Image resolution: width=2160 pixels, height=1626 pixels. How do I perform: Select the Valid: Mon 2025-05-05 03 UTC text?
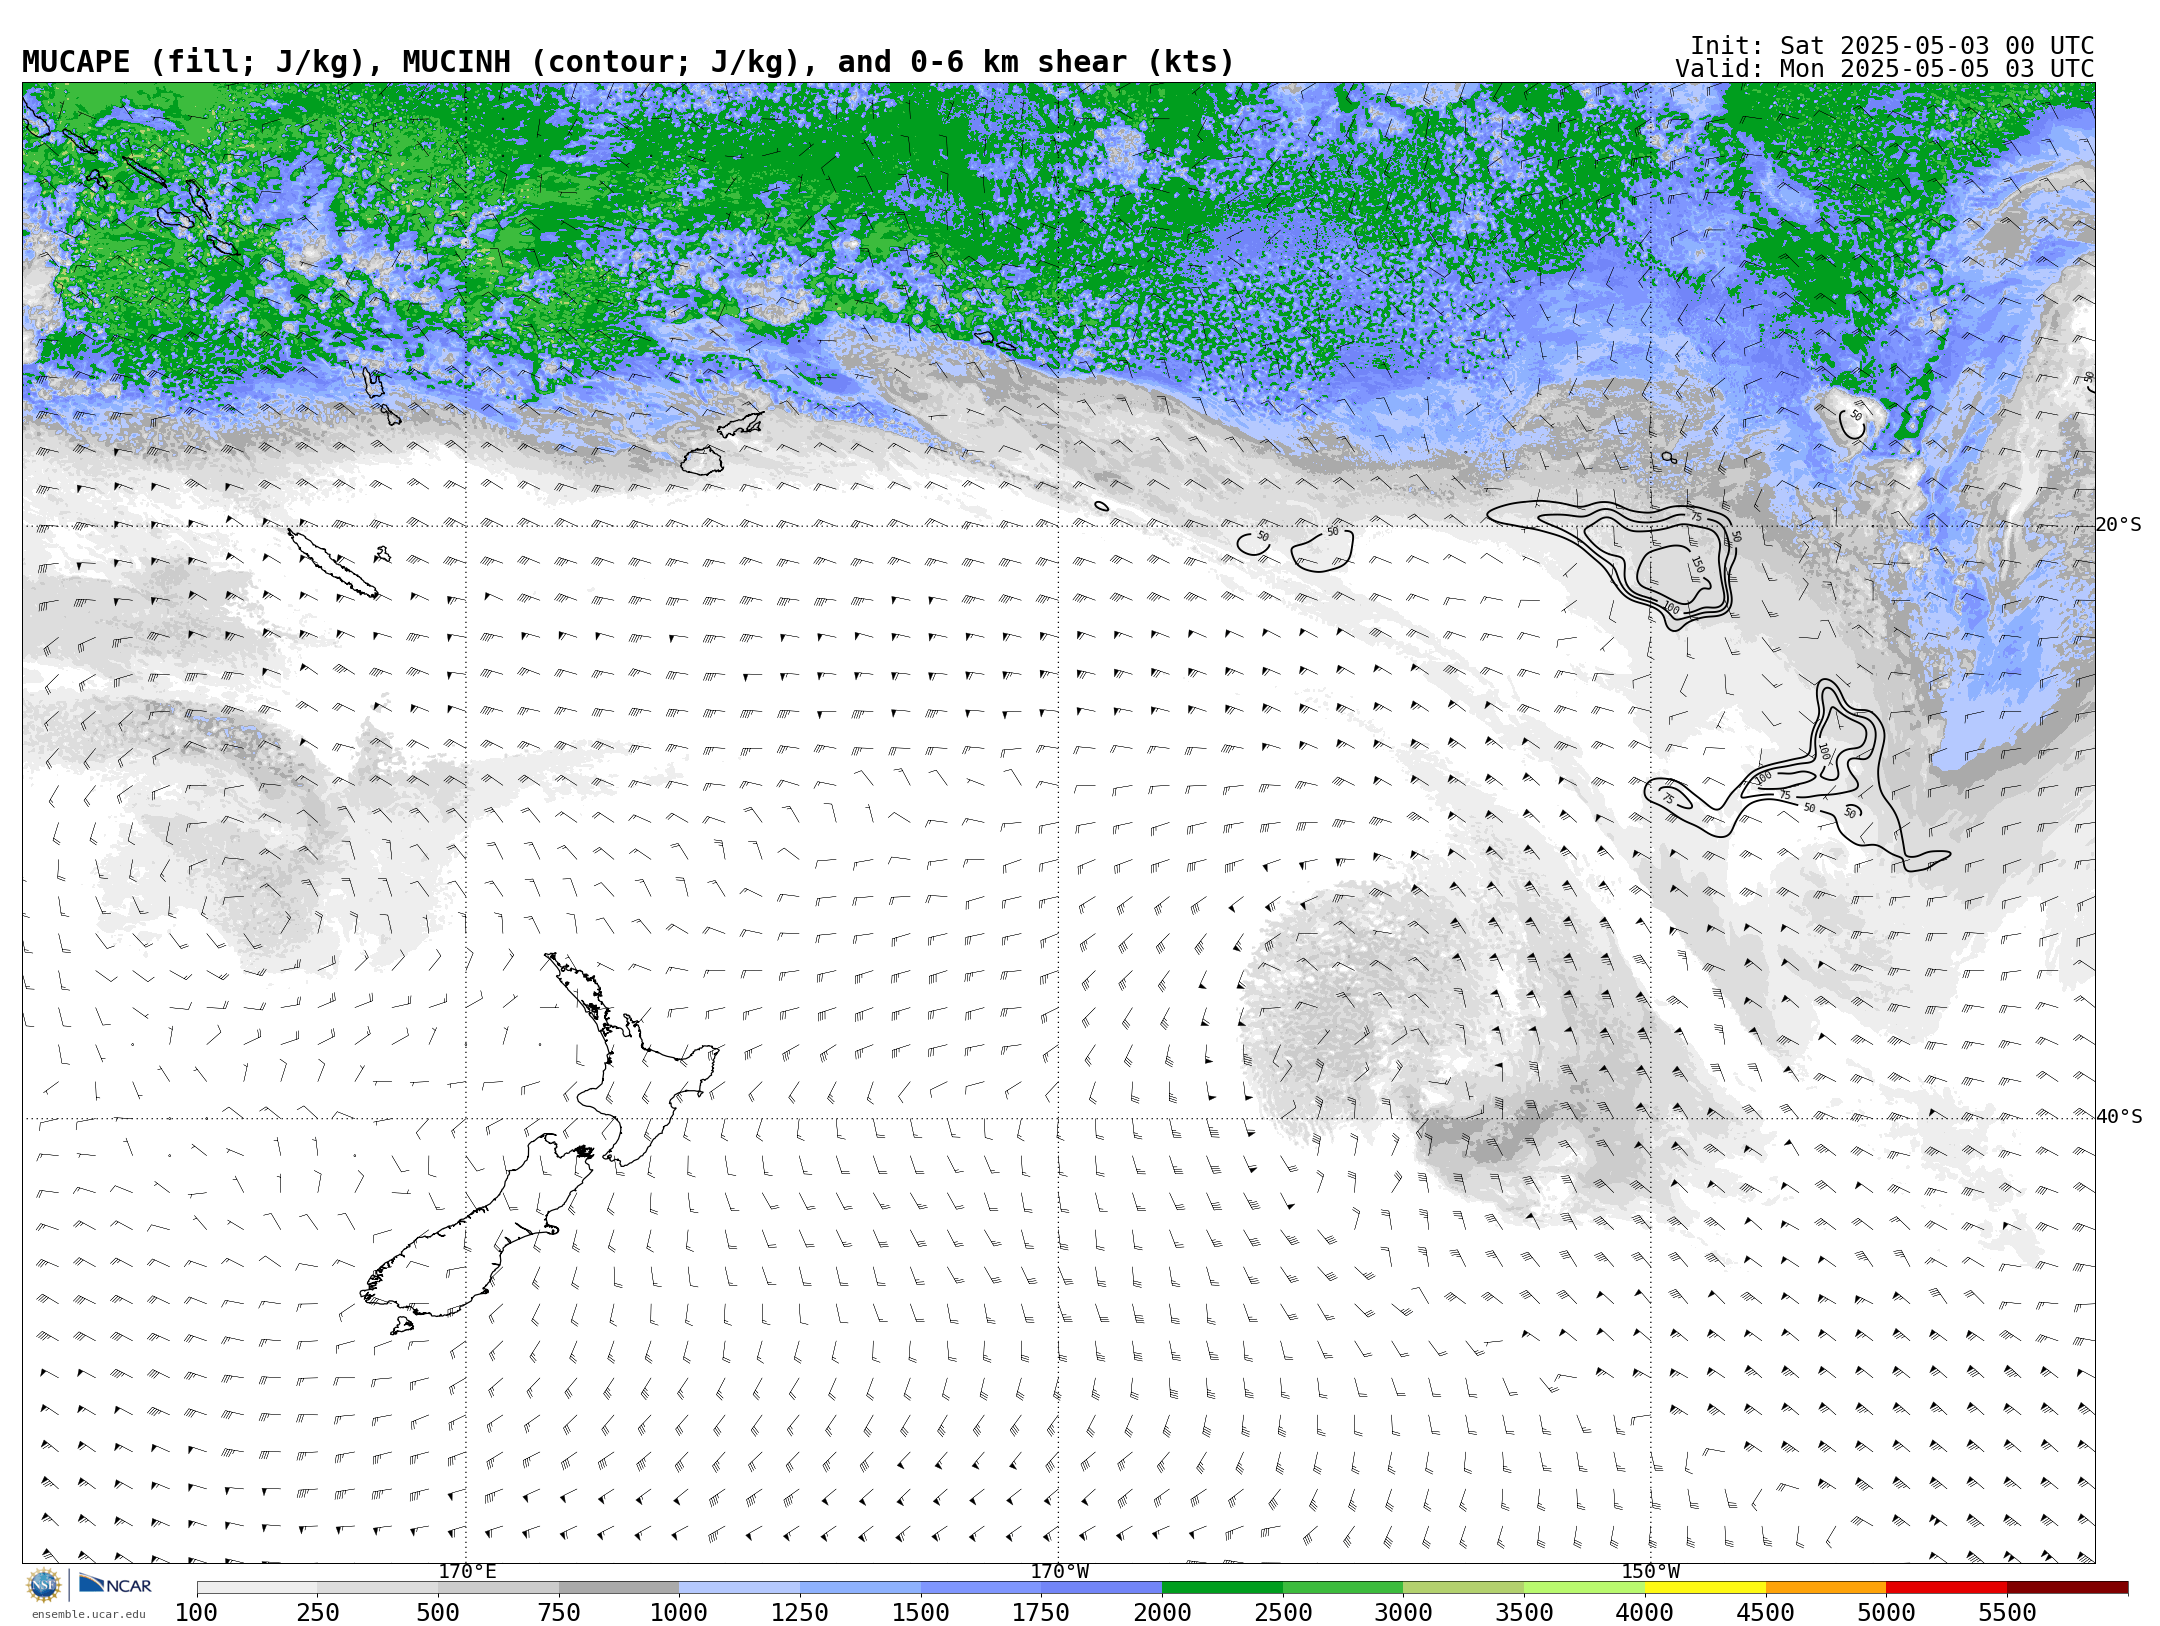[x=1884, y=69]
